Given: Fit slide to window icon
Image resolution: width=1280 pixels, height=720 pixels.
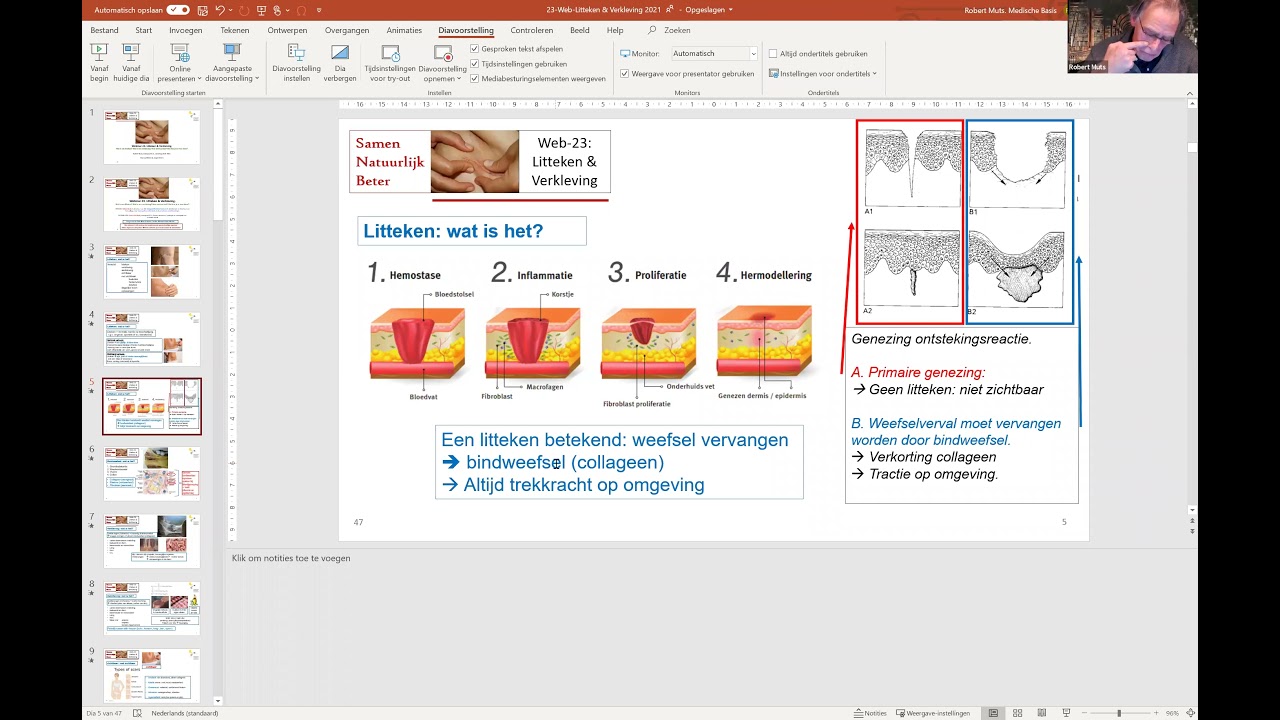Looking at the screenshot, I should pos(1190,713).
